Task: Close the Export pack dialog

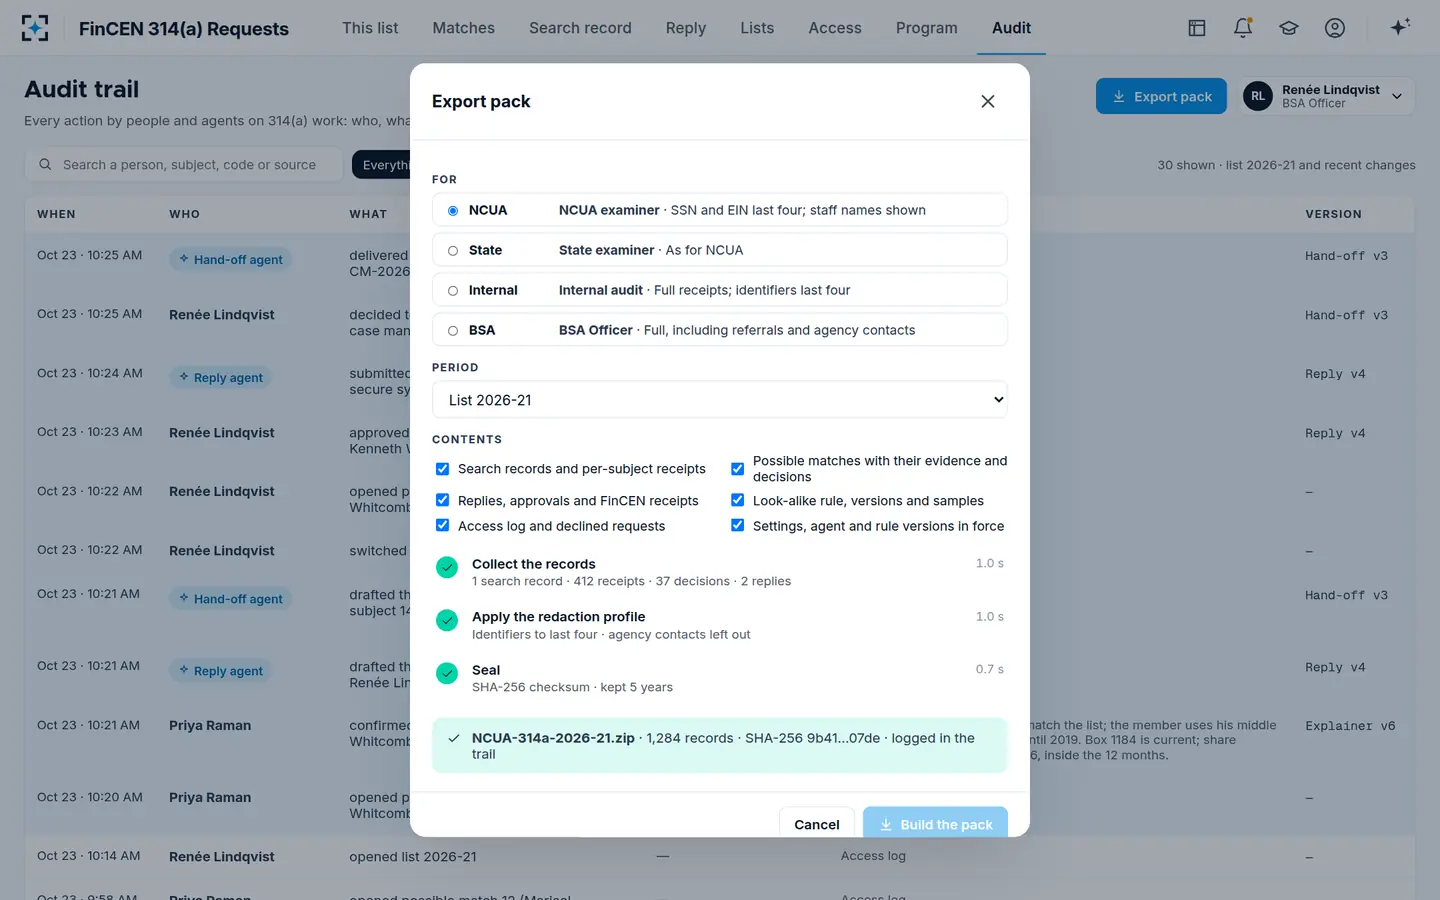Action: coord(988,101)
